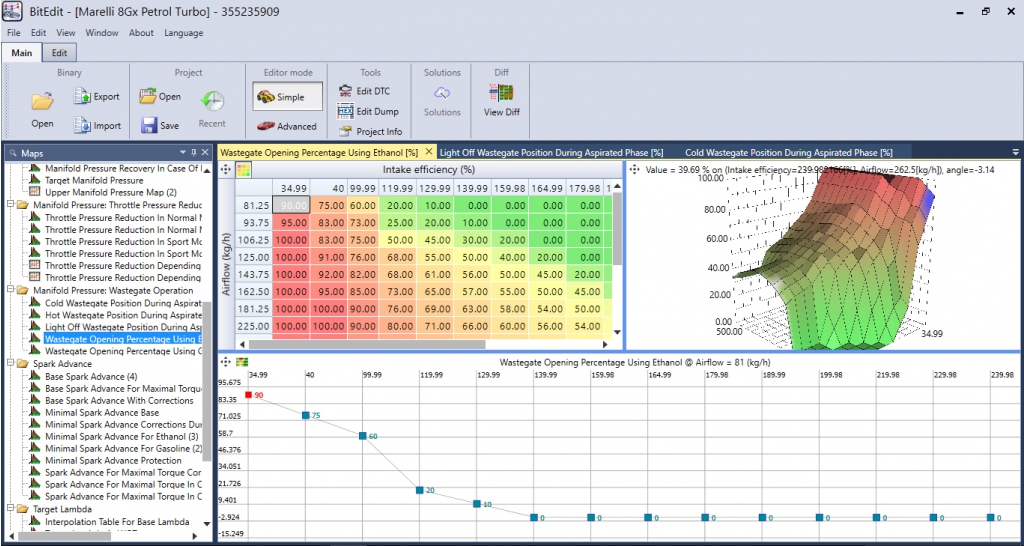Close the Maps panel
1024x546 pixels.
(x=205, y=152)
